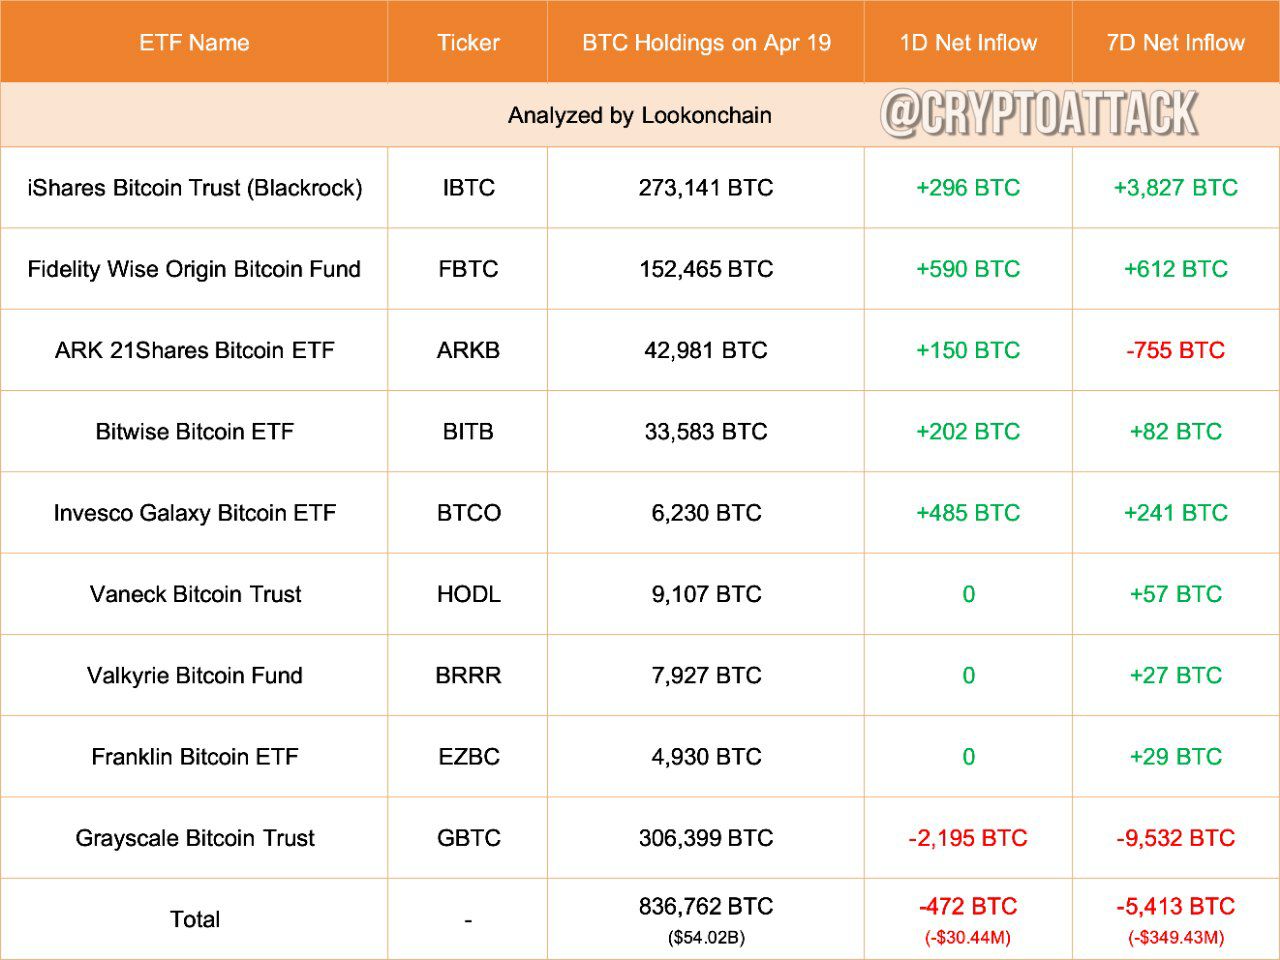Select Valkyrie Bitcoin Fund row name
The width and height of the screenshot is (1280, 960).
(194, 675)
